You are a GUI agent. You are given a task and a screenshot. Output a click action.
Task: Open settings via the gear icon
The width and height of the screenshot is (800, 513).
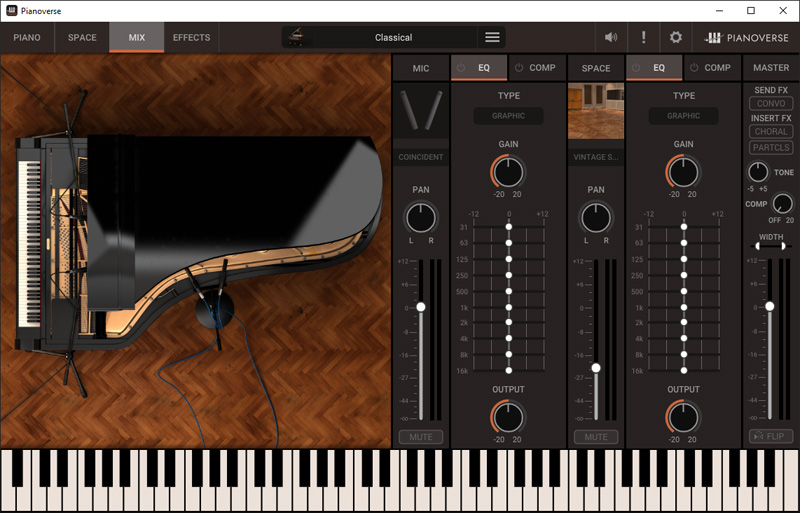[676, 37]
